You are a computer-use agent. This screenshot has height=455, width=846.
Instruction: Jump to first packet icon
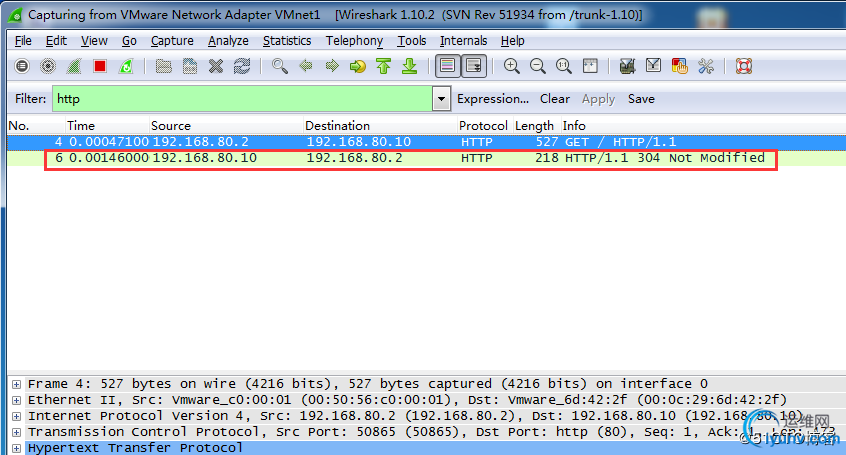click(384, 66)
